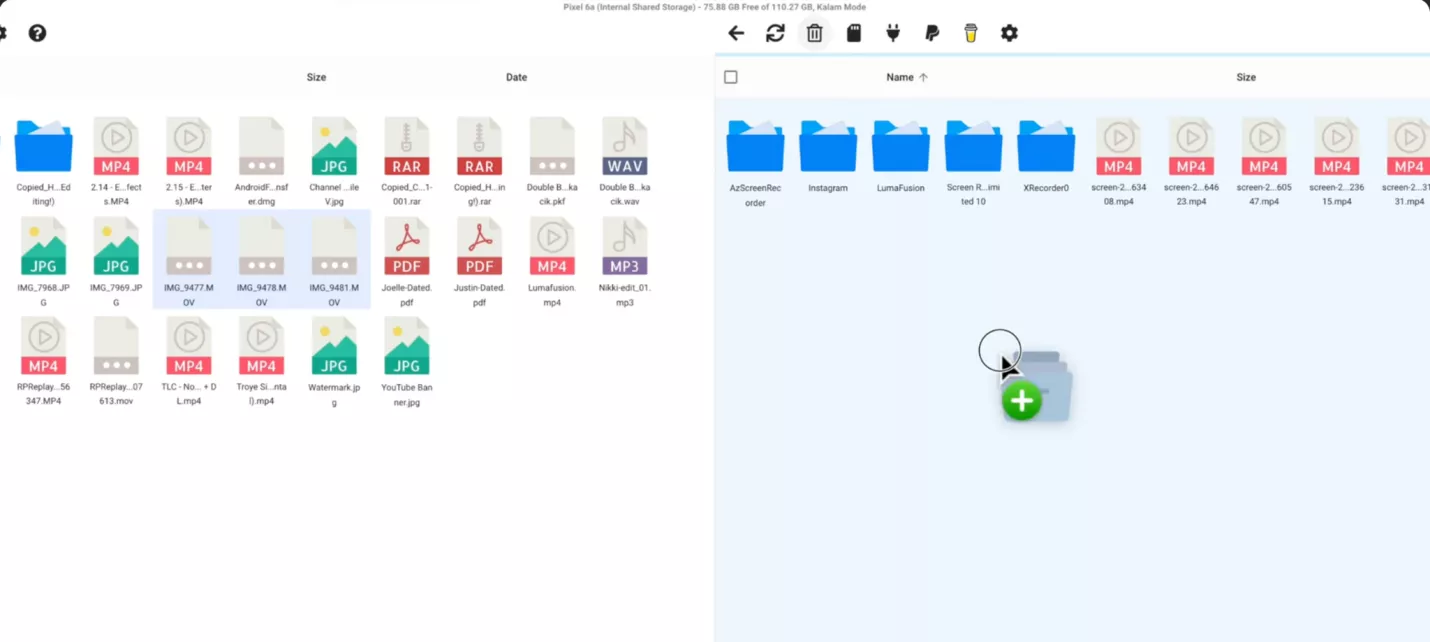Select the Nikki-edit_01.mp3 audio file

[x=625, y=263]
